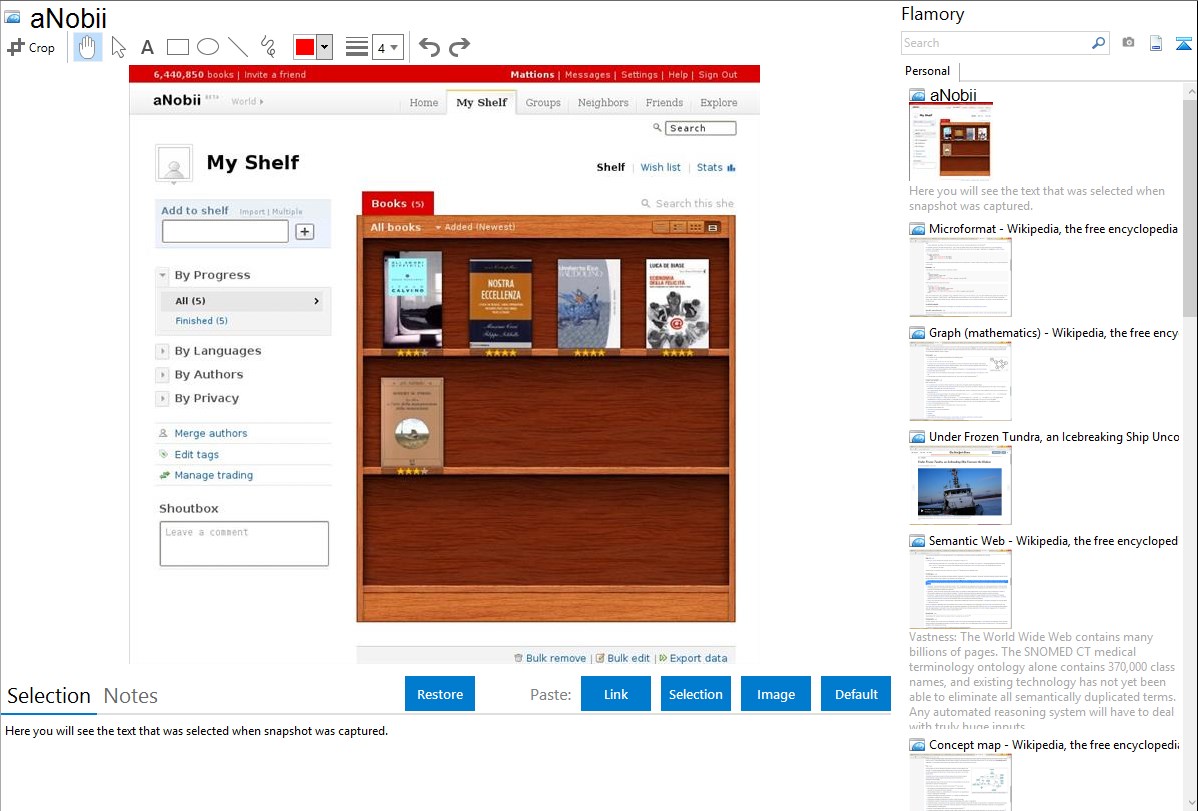1198x811 pixels.
Task: Click the Restore button
Action: click(440, 694)
